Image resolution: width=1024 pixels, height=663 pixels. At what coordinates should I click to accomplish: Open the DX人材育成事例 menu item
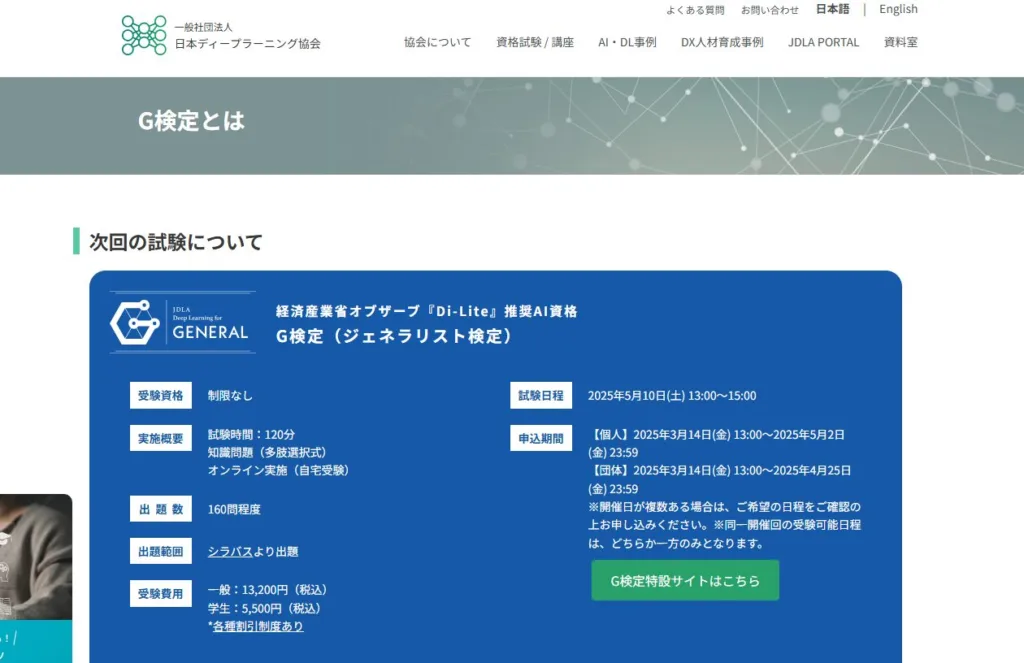click(x=721, y=43)
